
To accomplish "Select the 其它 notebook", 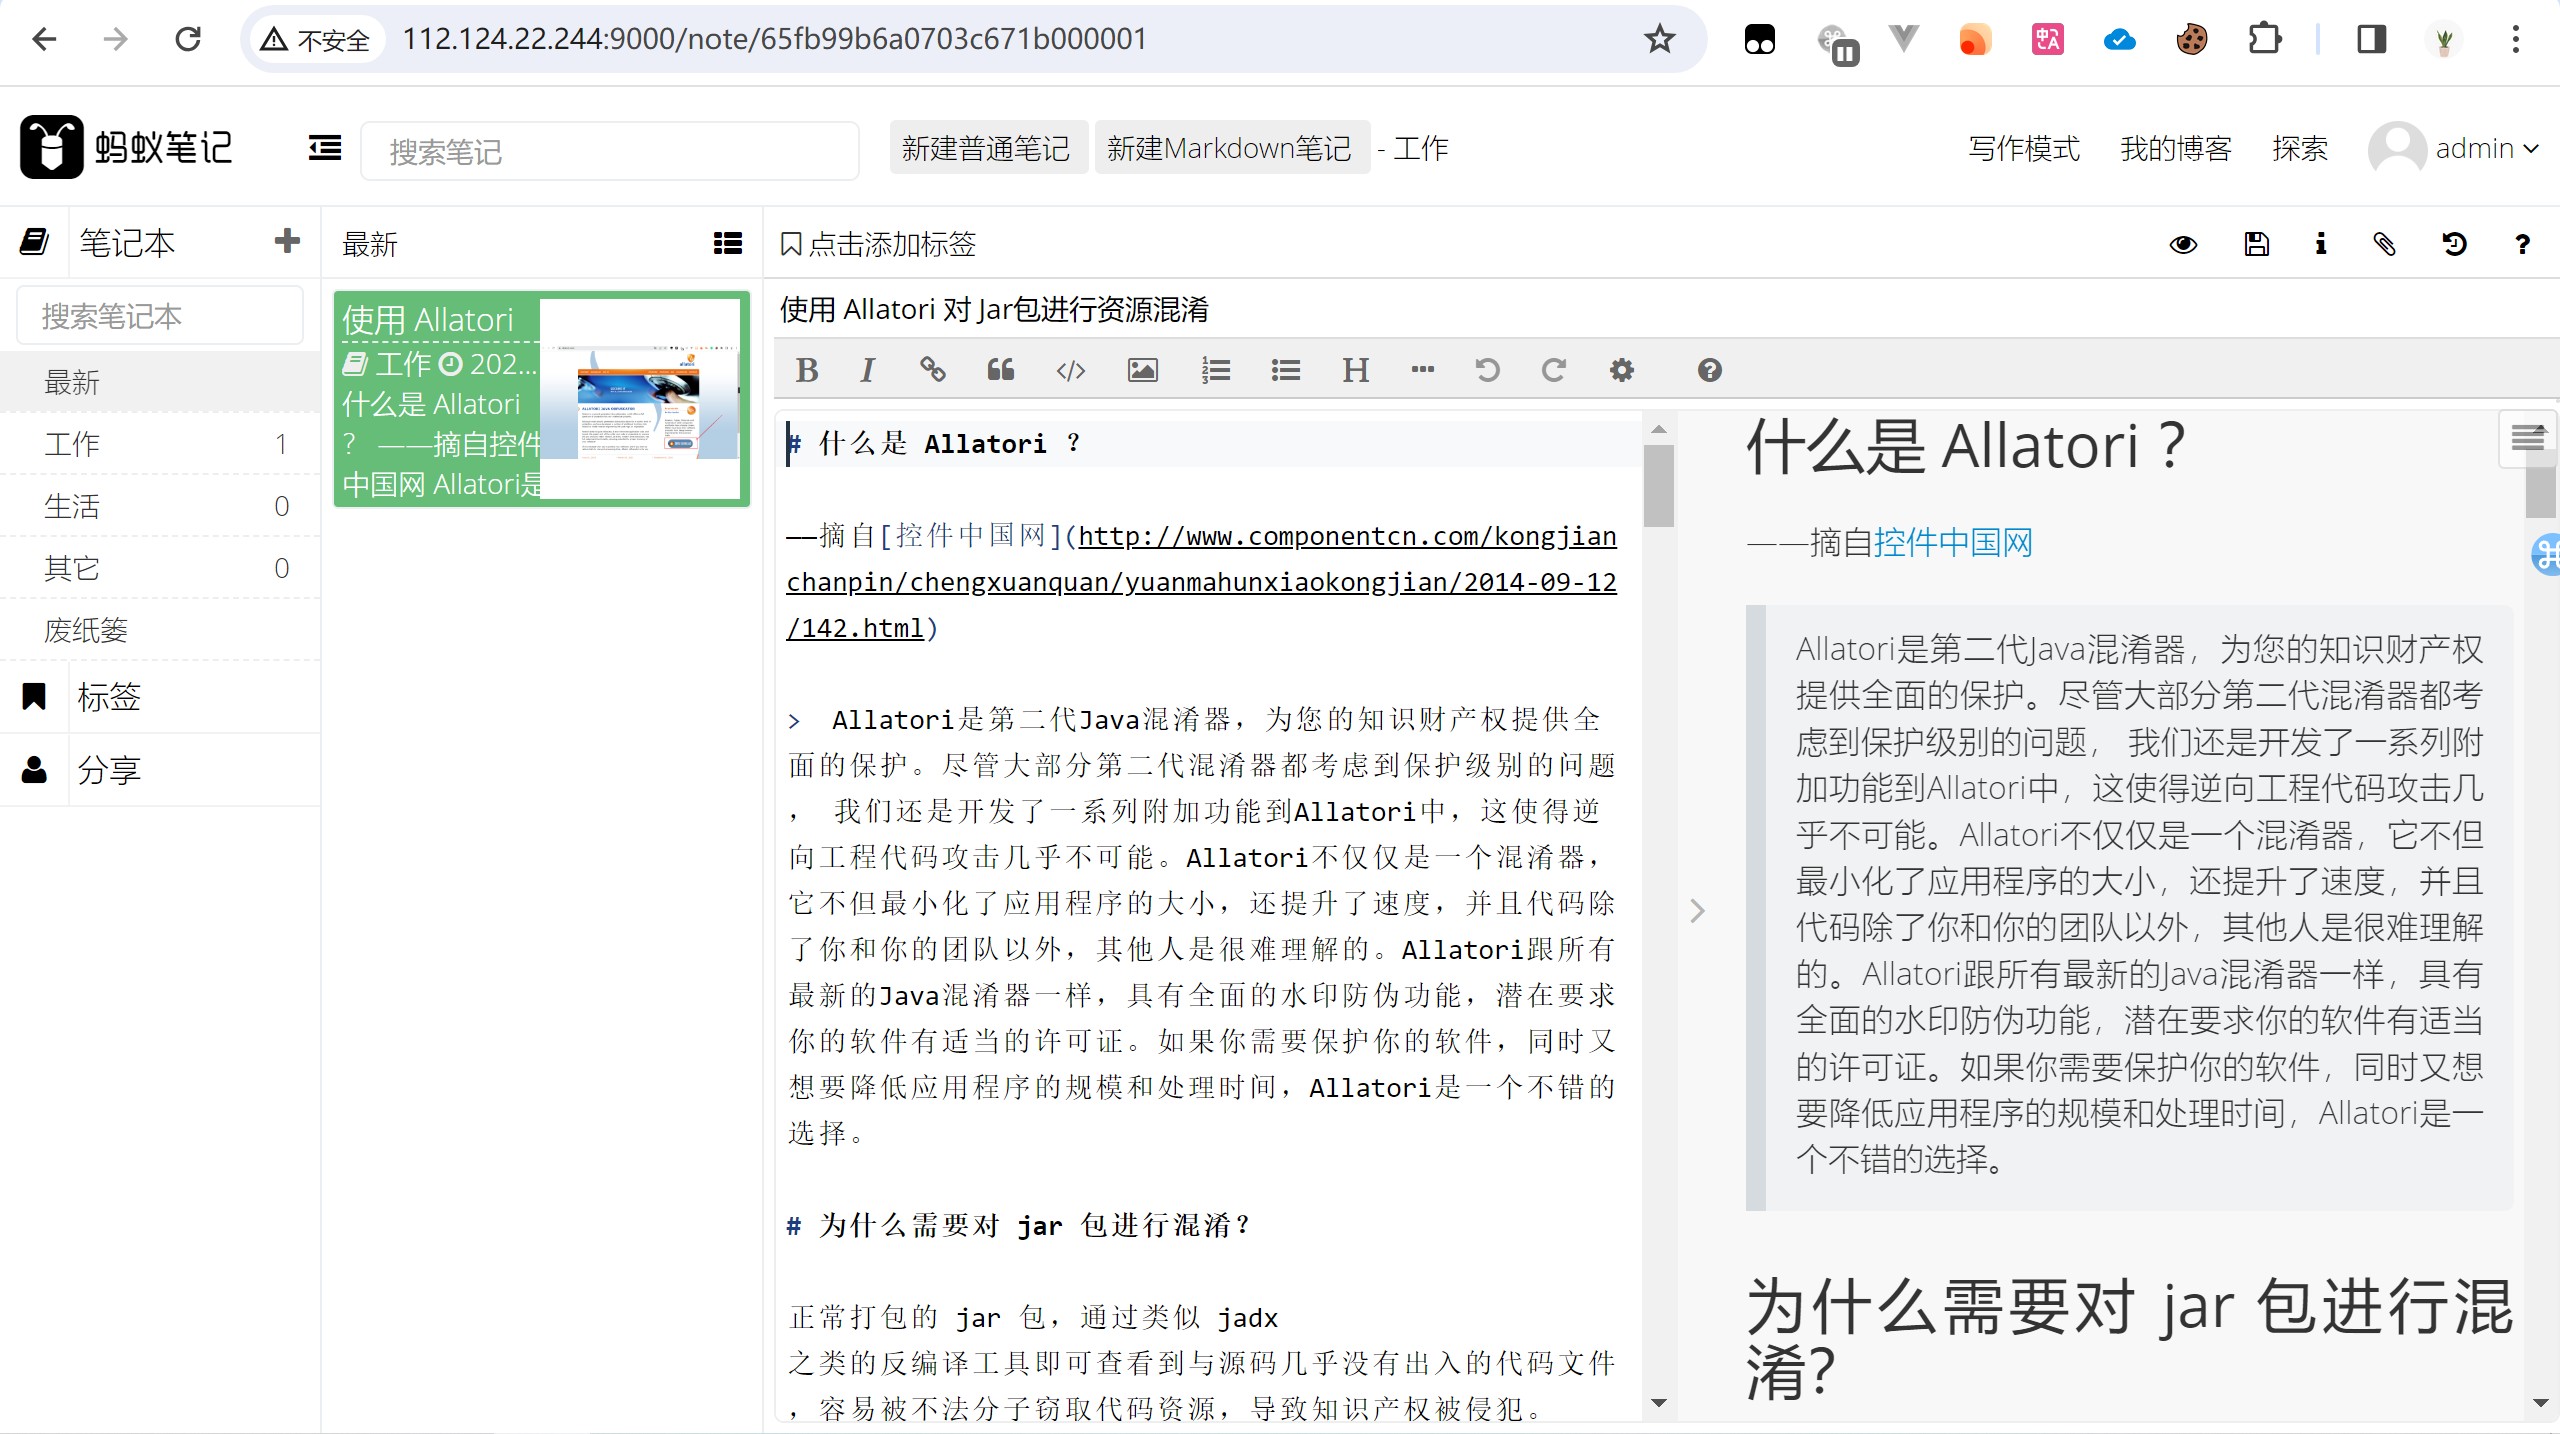I will tap(160, 568).
